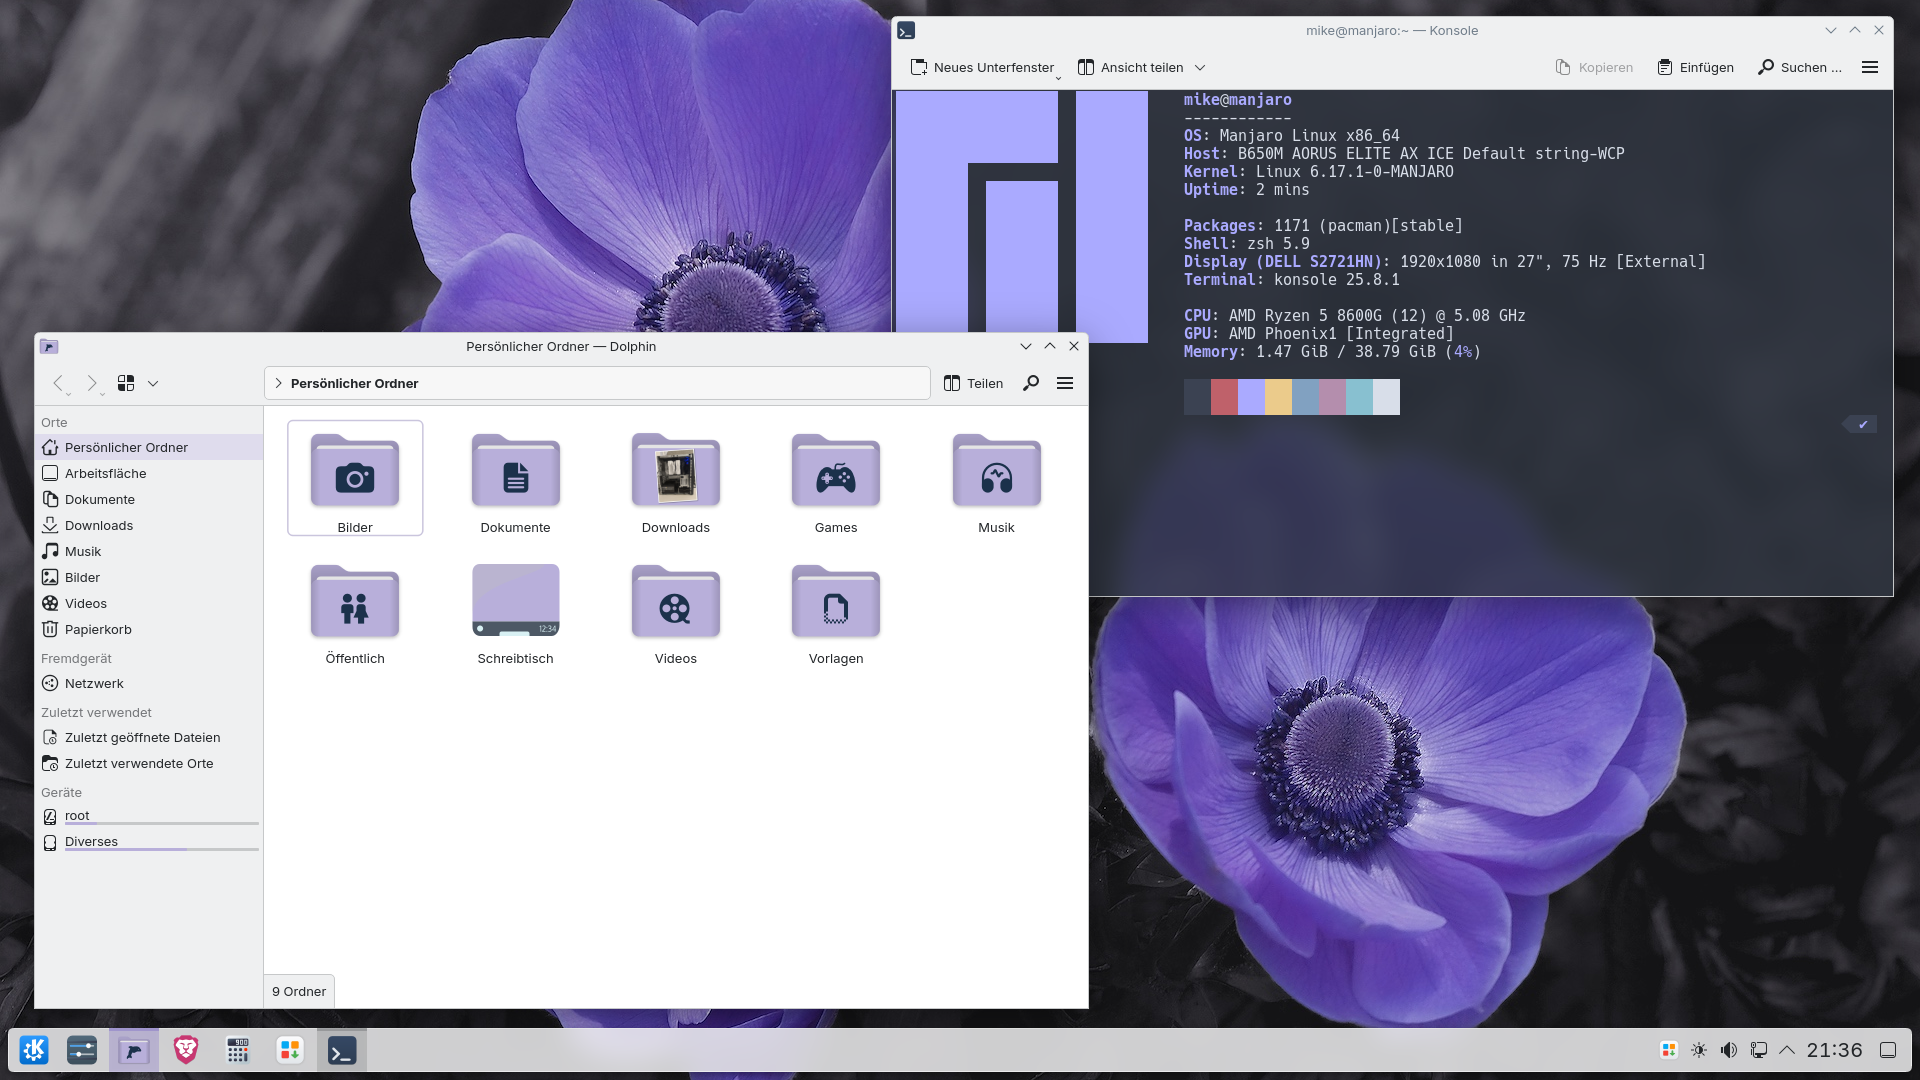
Task: Expand view mode dropdown arrow in Dolphin
Action: click(x=153, y=383)
